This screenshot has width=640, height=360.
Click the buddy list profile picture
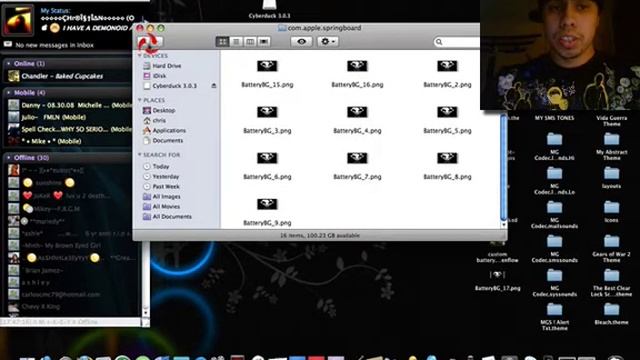click(x=18, y=20)
